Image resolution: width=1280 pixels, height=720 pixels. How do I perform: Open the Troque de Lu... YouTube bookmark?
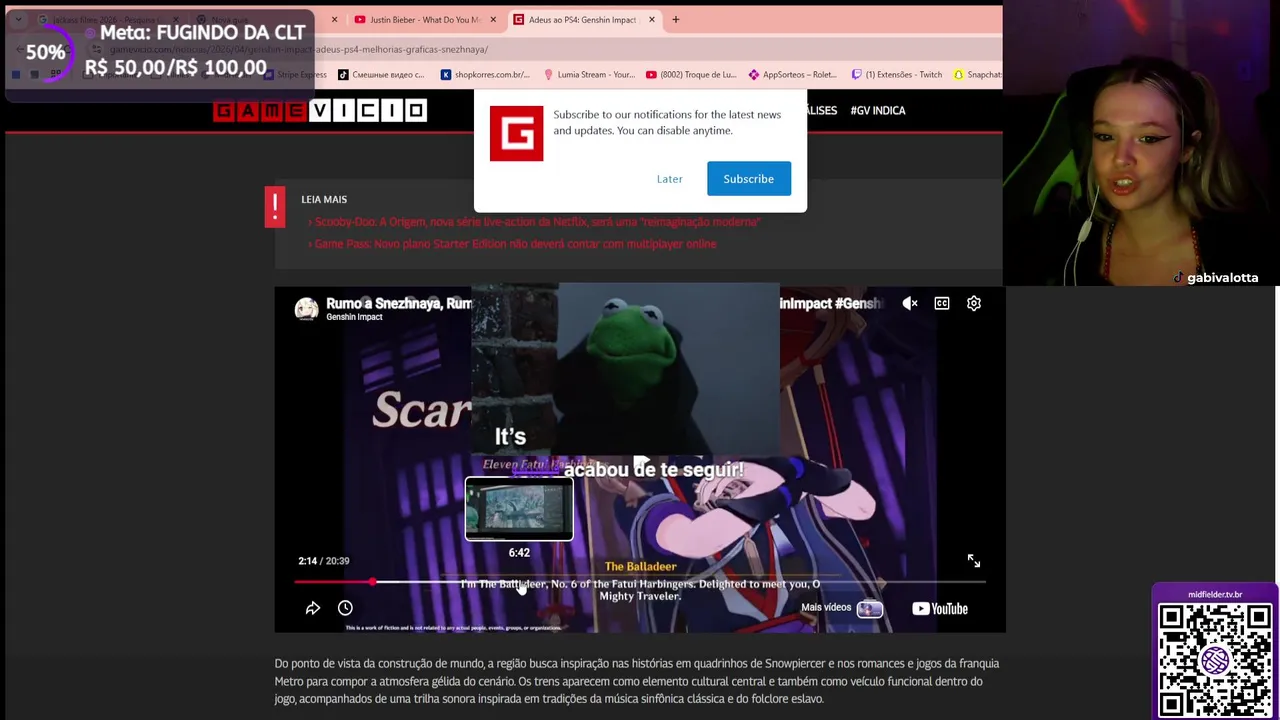coord(691,75)
